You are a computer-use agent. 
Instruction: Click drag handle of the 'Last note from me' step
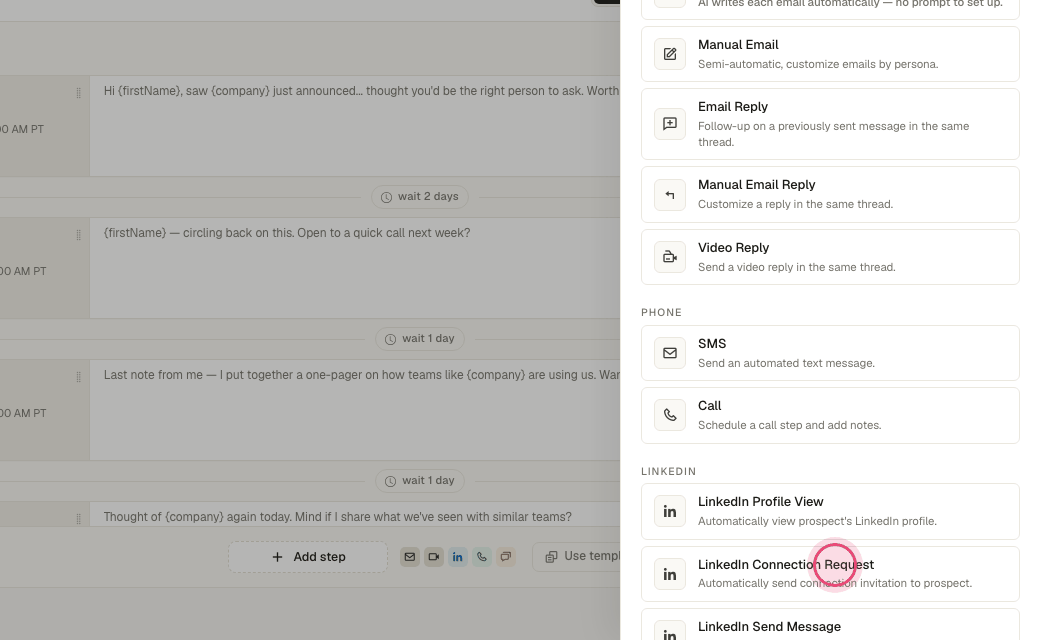(78, 377)
